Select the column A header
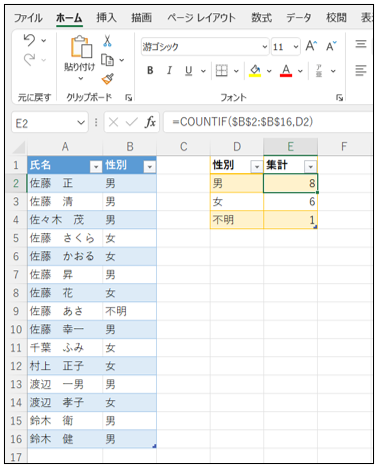Image resolution: width=376 pixels, height=466 pixels. 65,147
